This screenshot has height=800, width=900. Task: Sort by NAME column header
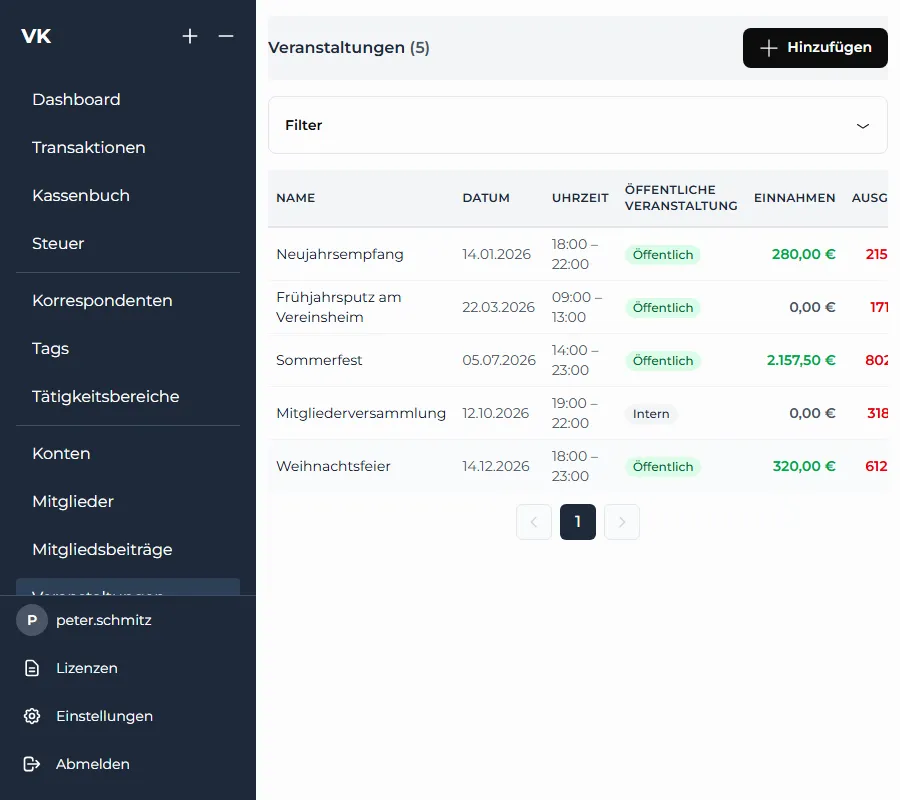tap(296, 198)
